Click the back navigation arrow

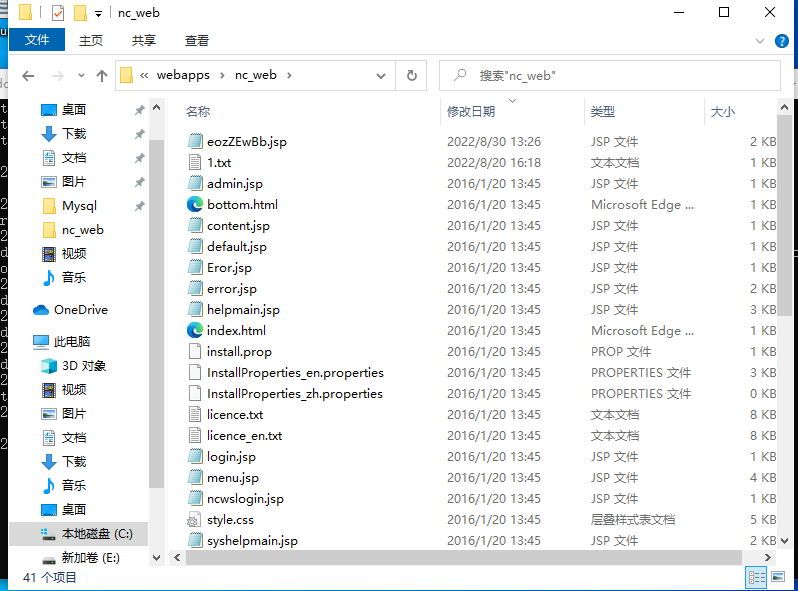click(x=28, y=76)
